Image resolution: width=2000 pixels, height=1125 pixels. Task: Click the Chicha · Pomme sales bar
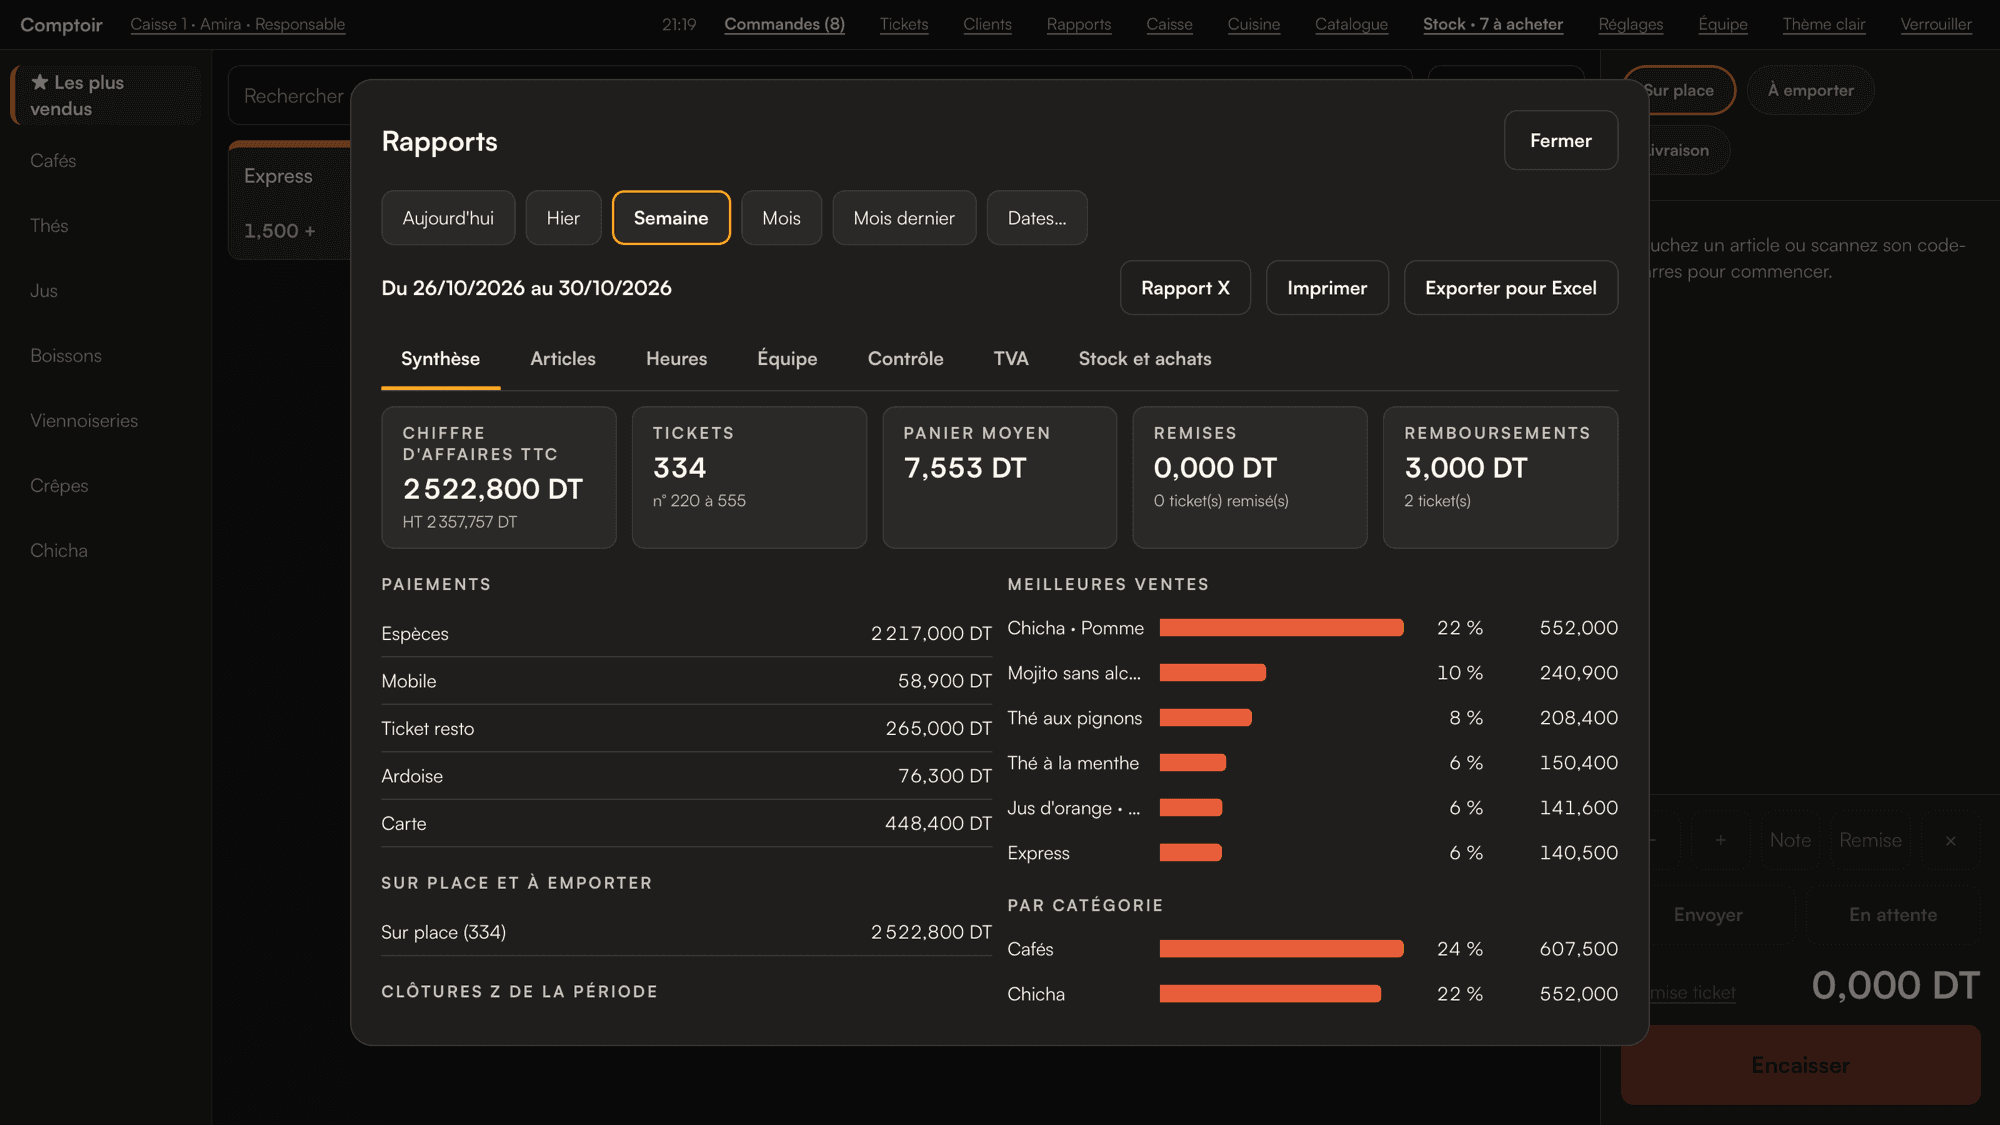[1281, 628]
